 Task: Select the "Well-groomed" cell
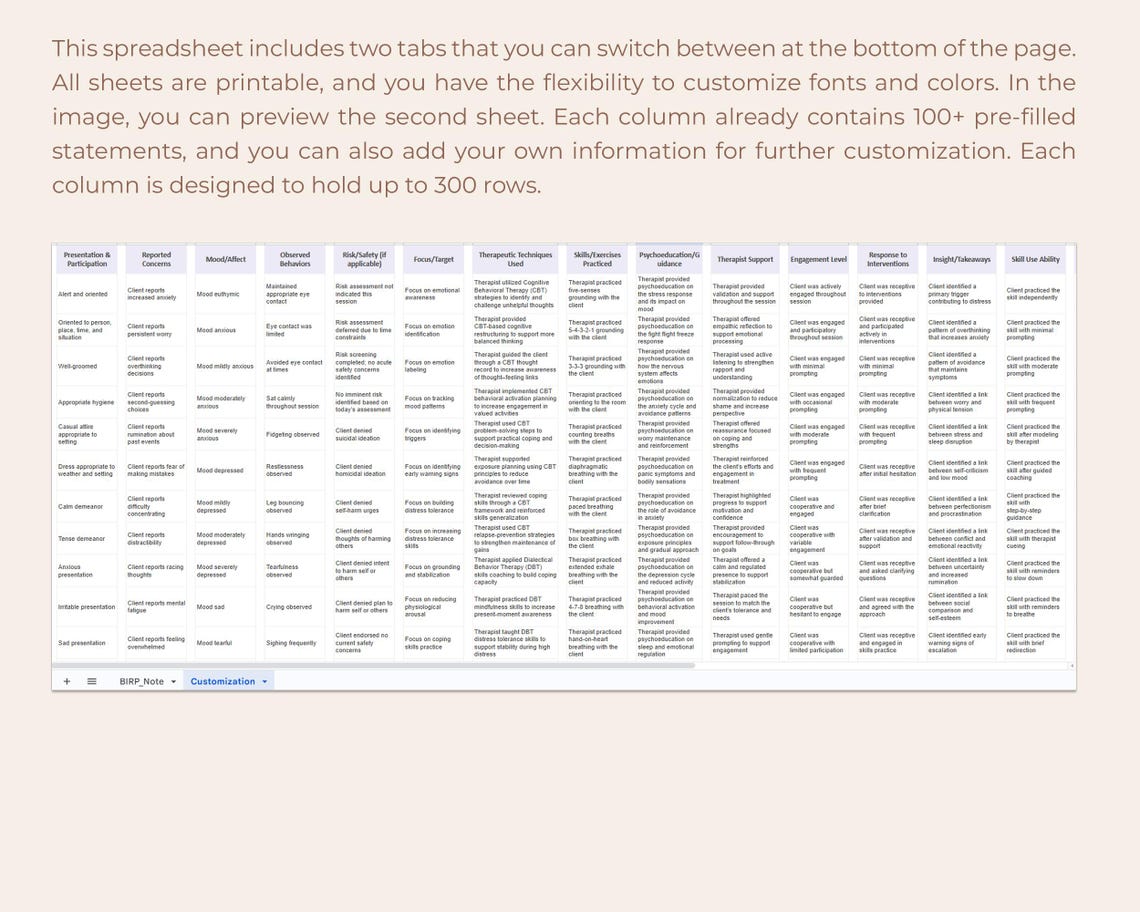[x=87, y=367]
